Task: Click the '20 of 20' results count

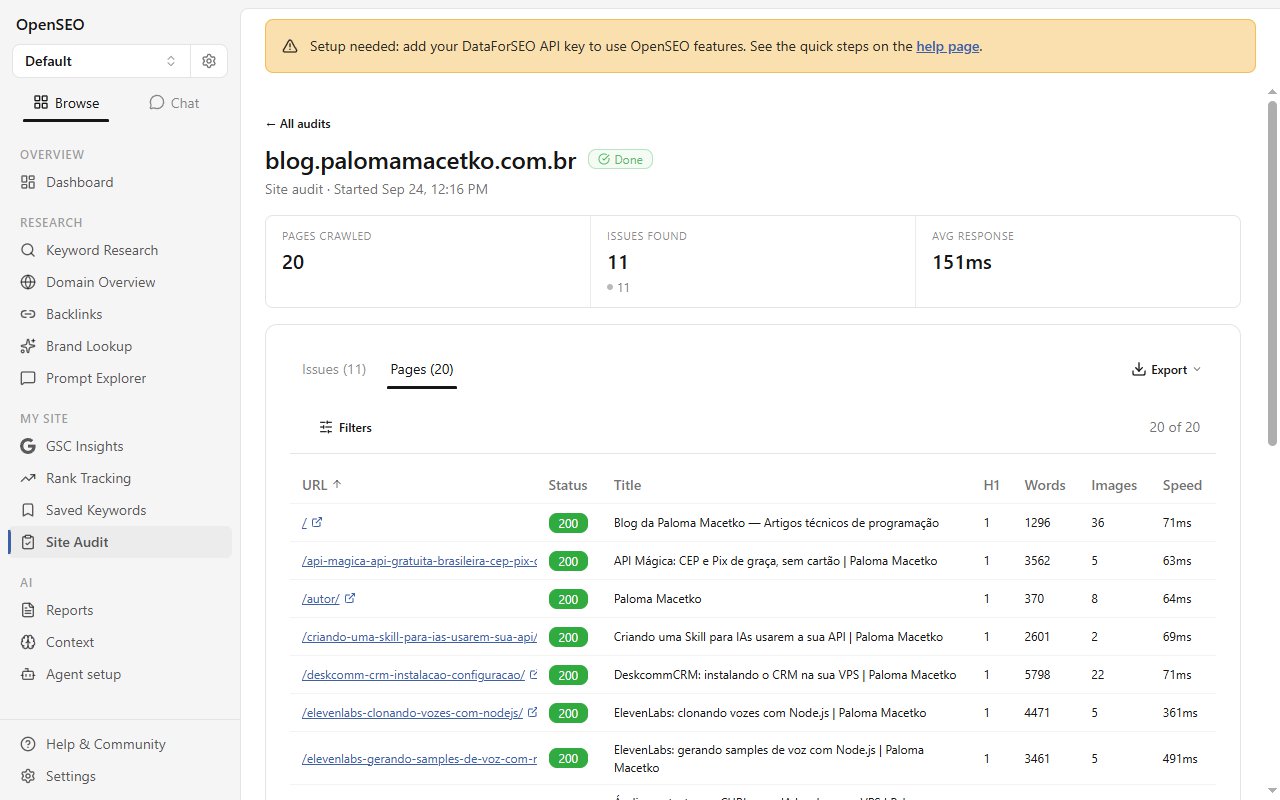Action: tap(1175, 427)
